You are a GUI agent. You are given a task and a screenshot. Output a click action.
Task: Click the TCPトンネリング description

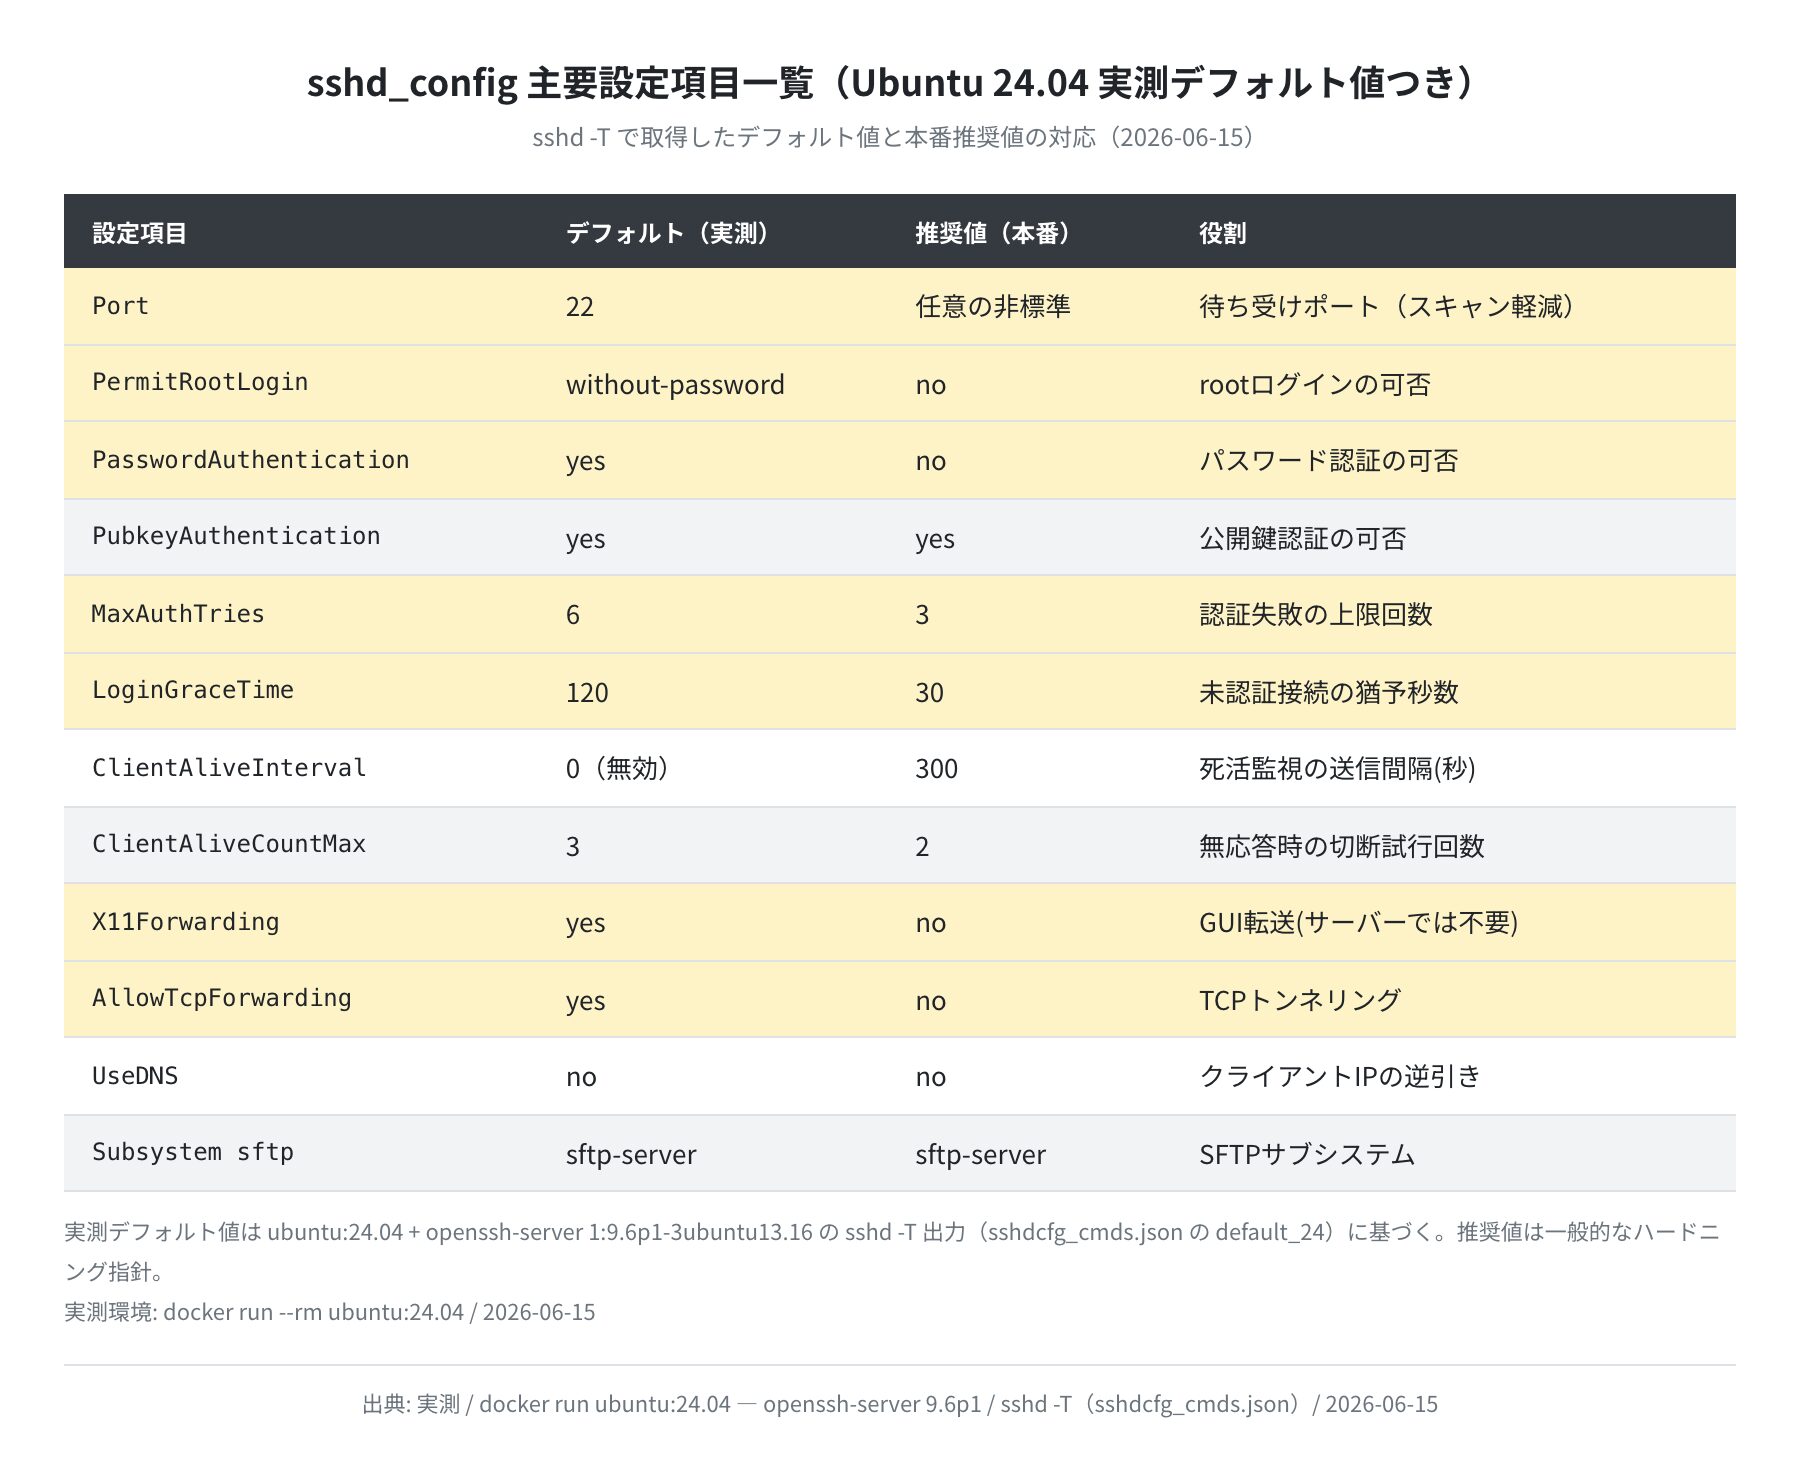coord(1300,1000)
